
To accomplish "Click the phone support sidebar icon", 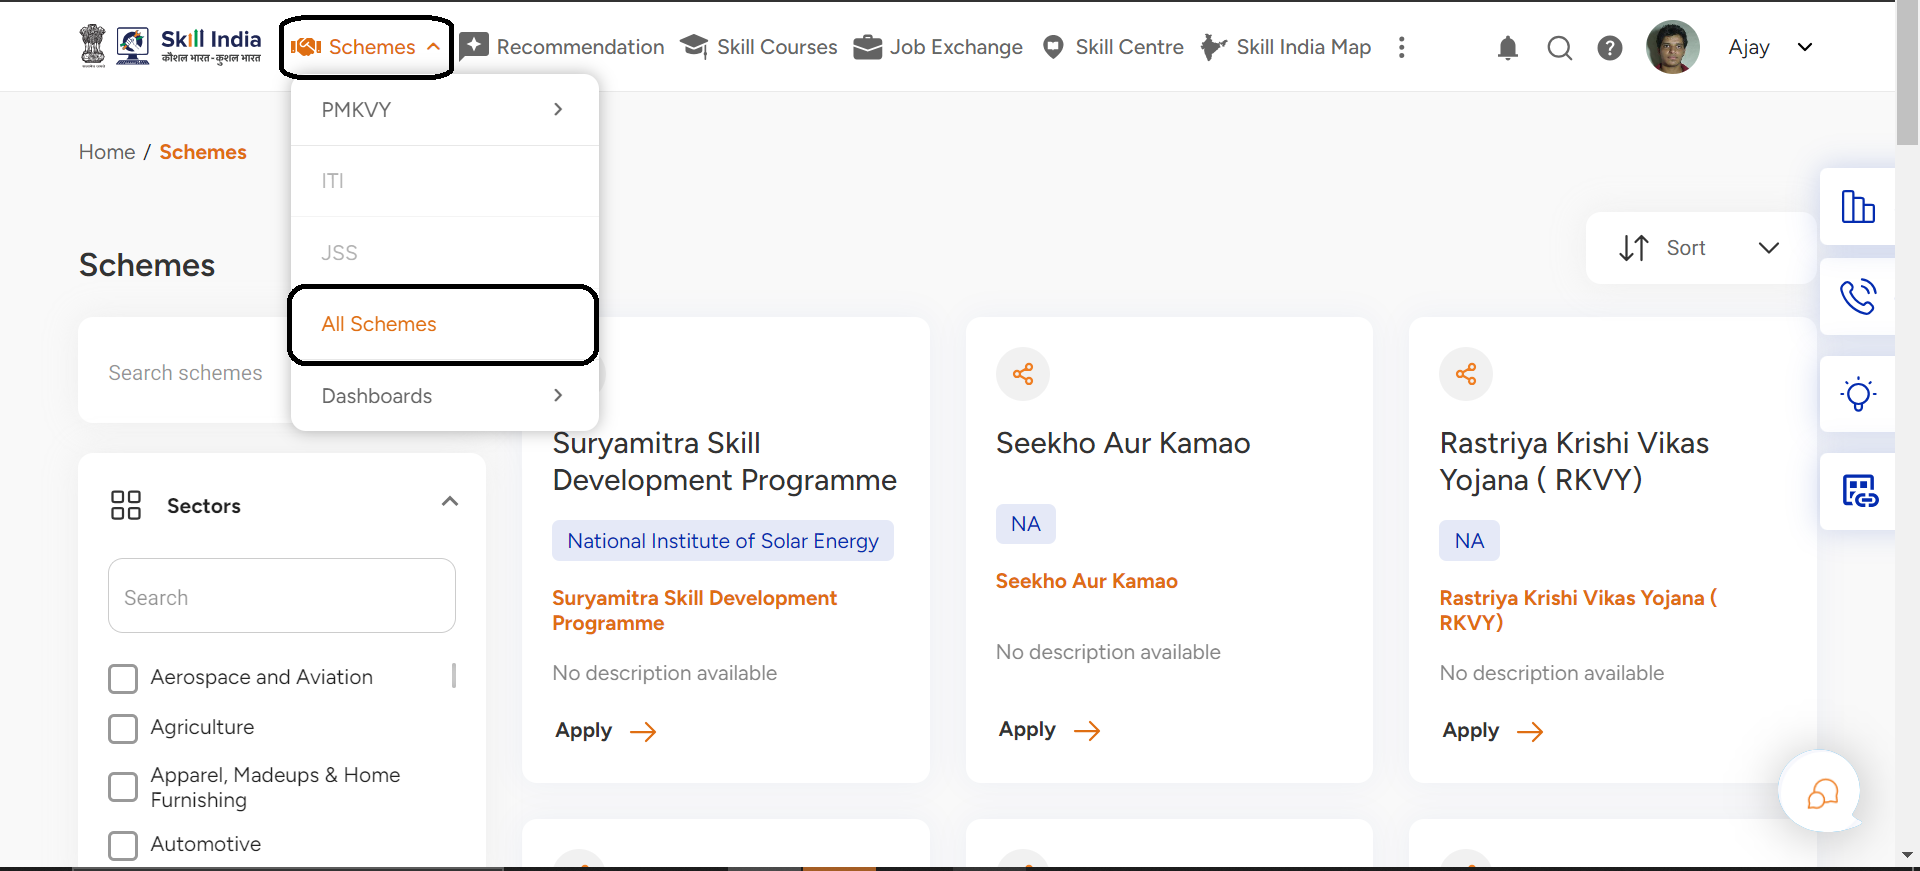I will point(1859,296).
